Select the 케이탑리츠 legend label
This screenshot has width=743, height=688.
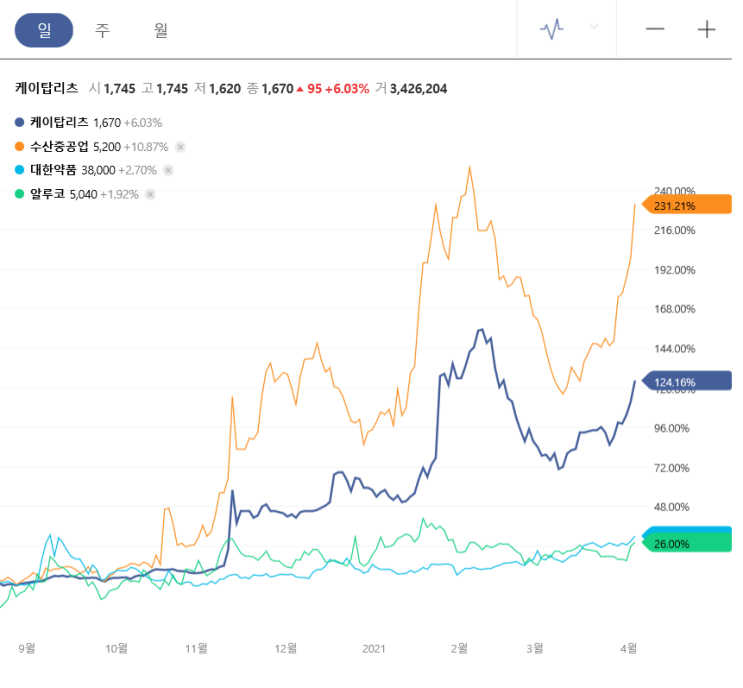[x=59, y=122]
